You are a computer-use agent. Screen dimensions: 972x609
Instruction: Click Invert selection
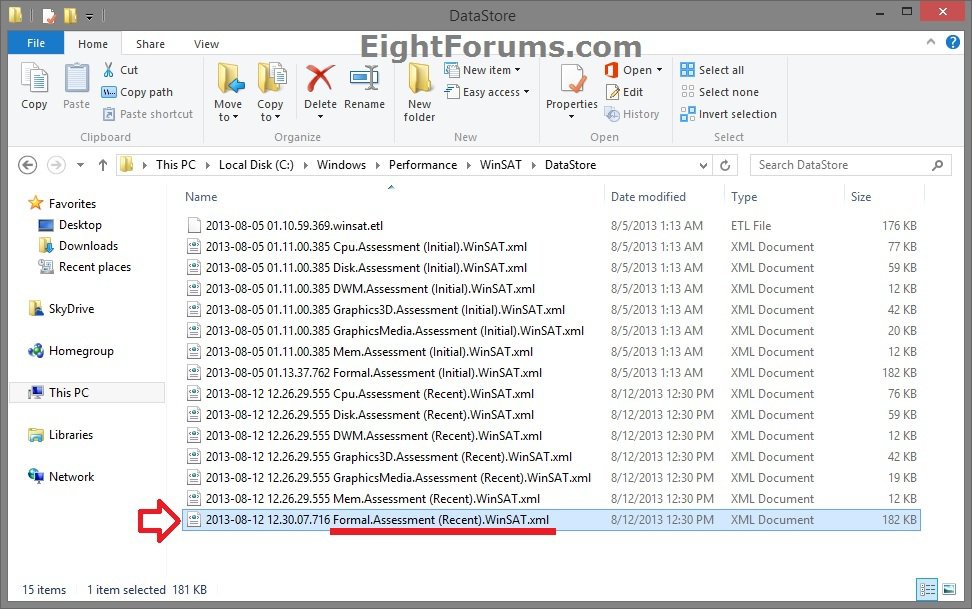(x=728, y=114)
